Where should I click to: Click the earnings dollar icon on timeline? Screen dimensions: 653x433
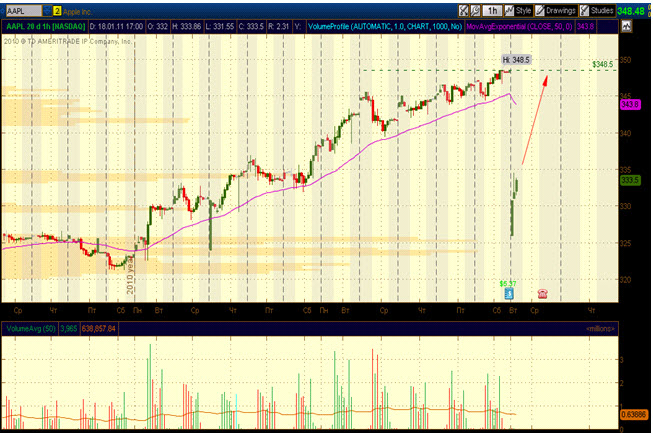click(x=509, y=294)
